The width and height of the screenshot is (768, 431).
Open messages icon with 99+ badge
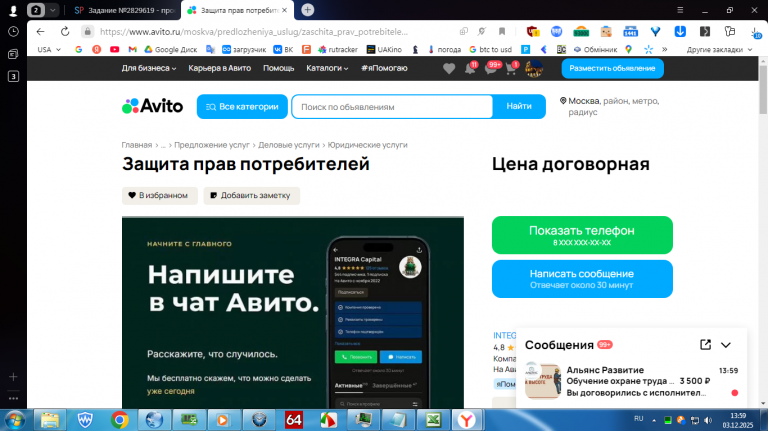491,69
